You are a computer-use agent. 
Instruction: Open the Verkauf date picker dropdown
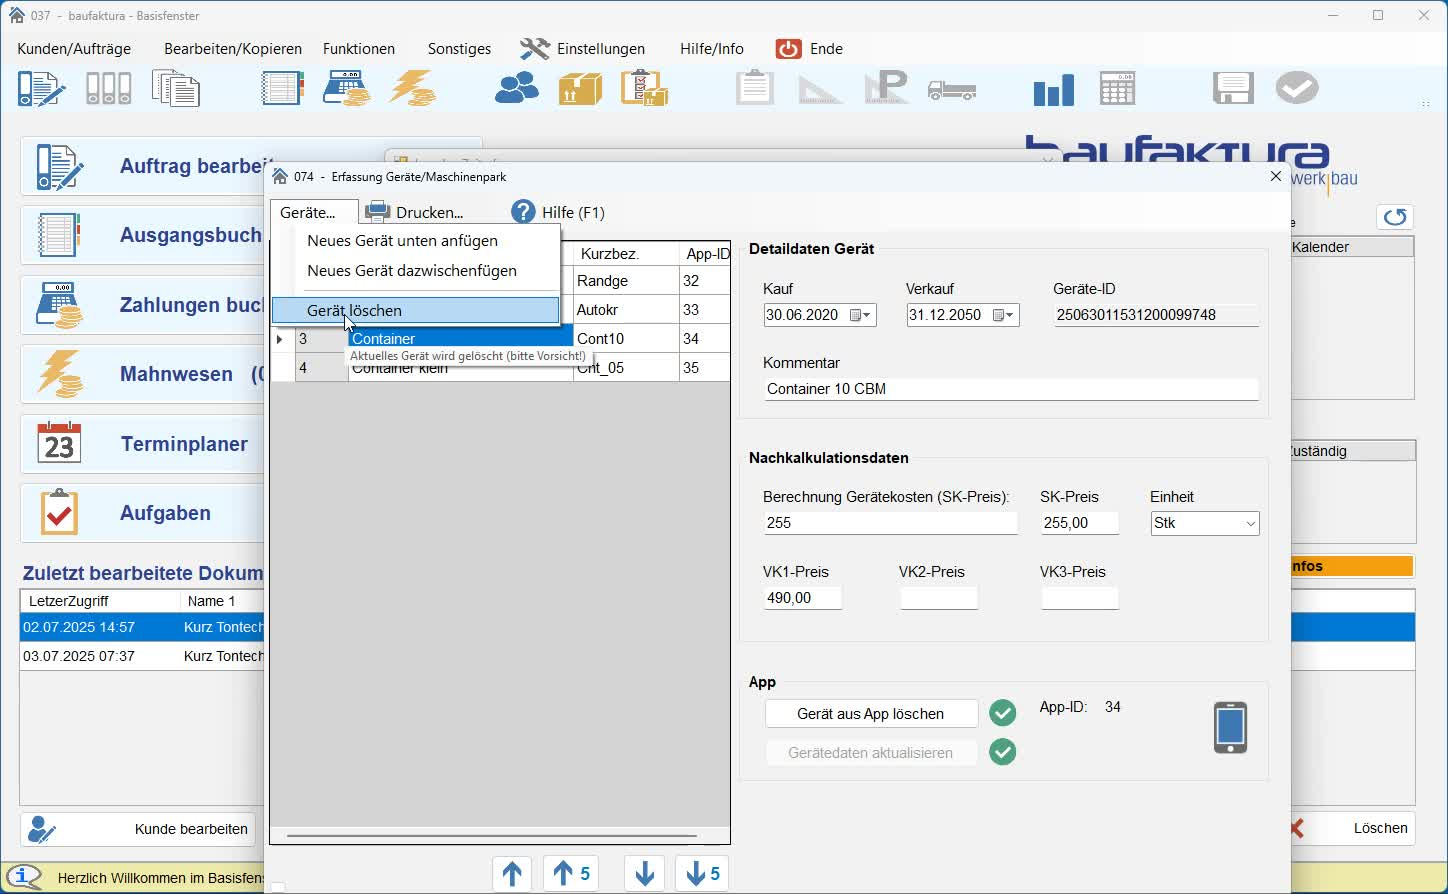(1003, 315)
